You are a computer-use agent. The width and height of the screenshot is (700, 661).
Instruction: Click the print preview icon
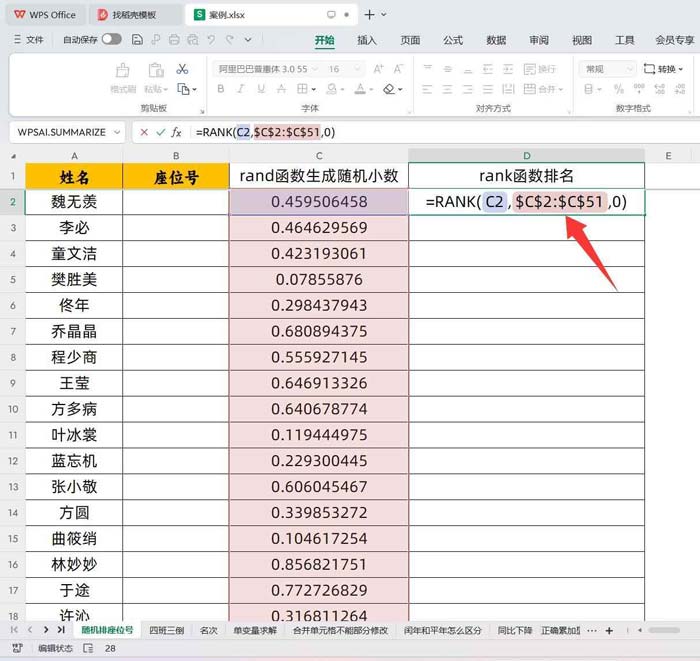click(x=192, y=40)
